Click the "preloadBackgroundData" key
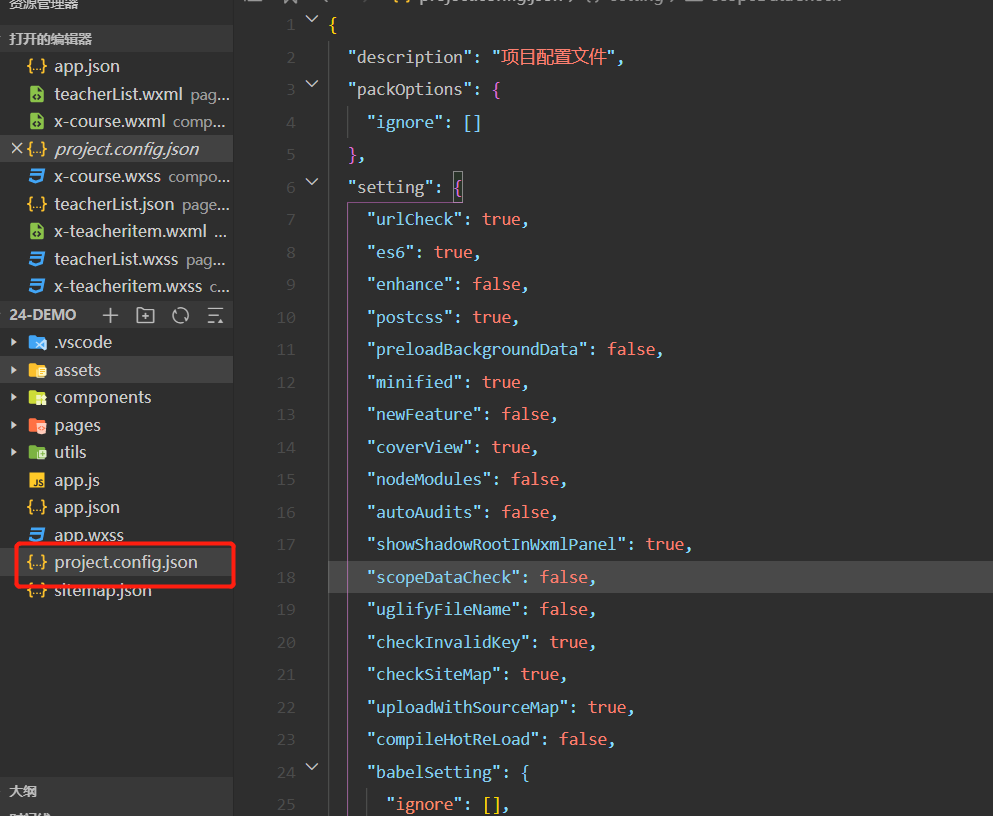This screenshot has width=993, height=816. tap(478, 349)
